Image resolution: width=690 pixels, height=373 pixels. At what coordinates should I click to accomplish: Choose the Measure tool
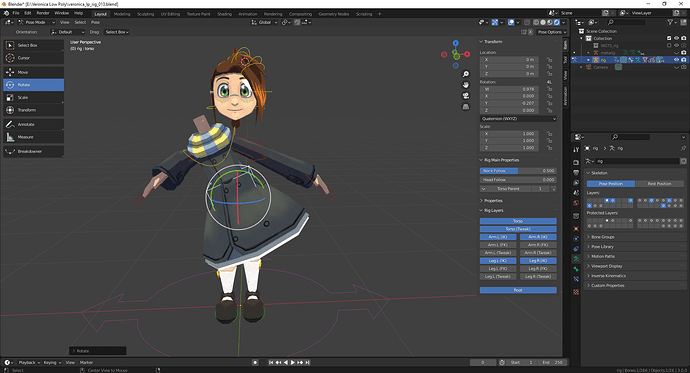[33, 137]
